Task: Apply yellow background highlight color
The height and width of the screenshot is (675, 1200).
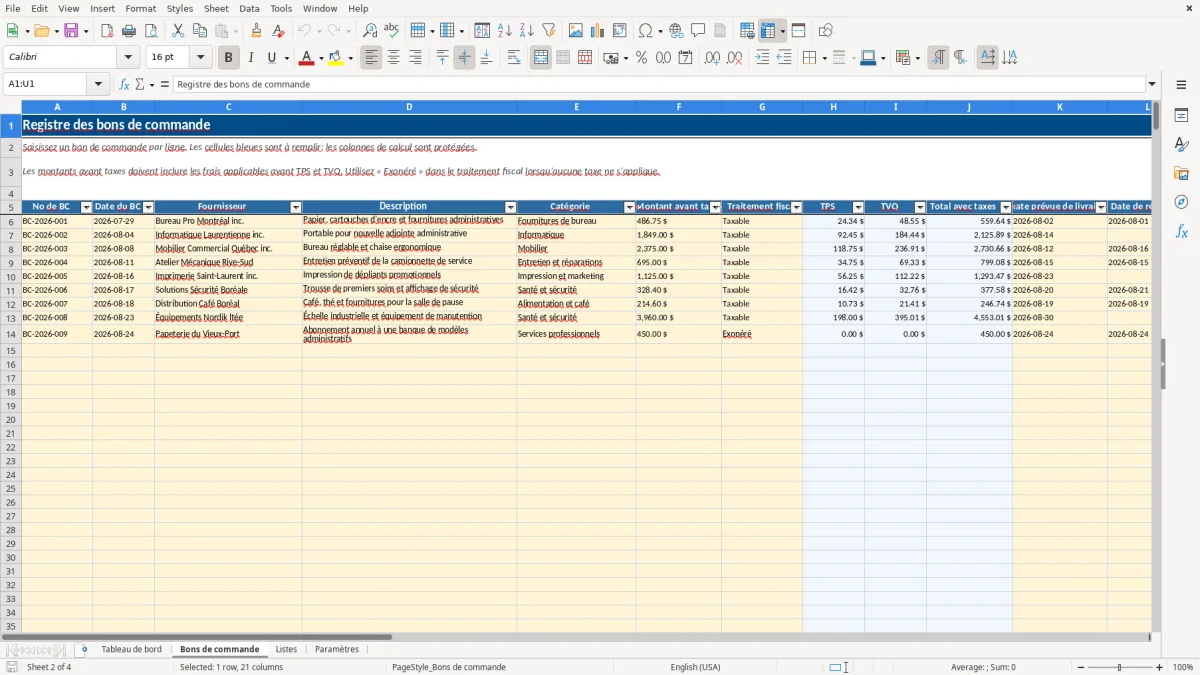Action: click(335, 58)
